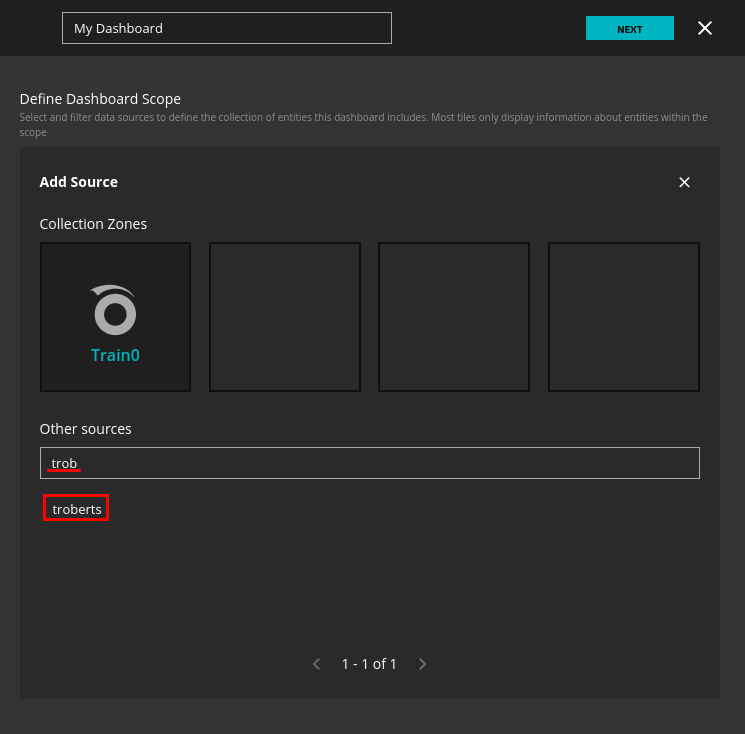Screen dimensions: 745x734
Task: Click the Train0 text label
Action: tap(115, 355)
